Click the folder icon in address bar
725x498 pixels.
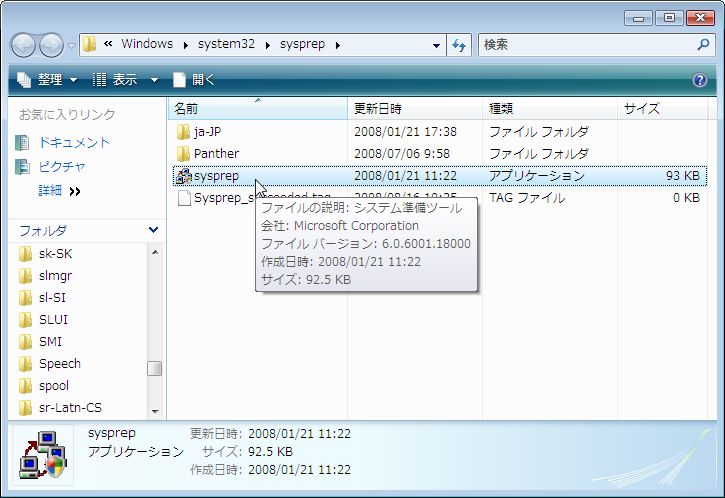point(89,44)
